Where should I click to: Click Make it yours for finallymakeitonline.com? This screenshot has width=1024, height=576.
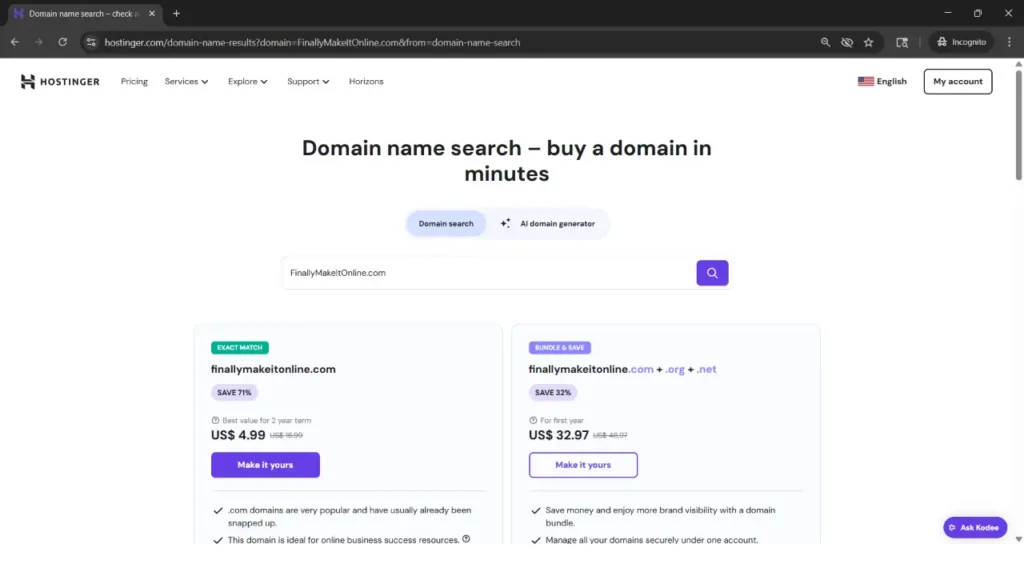point(265,465)
